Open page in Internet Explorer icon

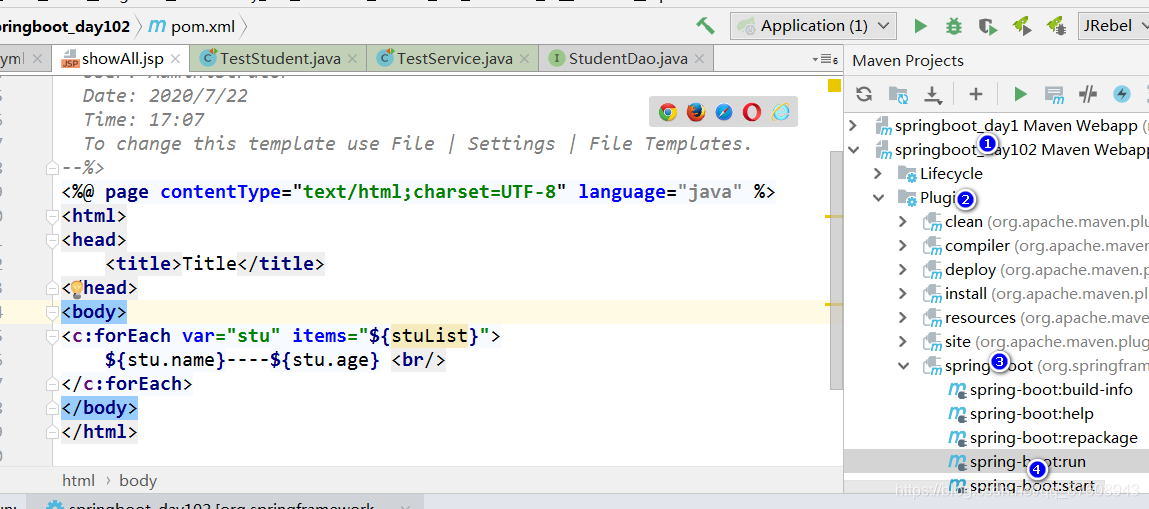(780, 112)
